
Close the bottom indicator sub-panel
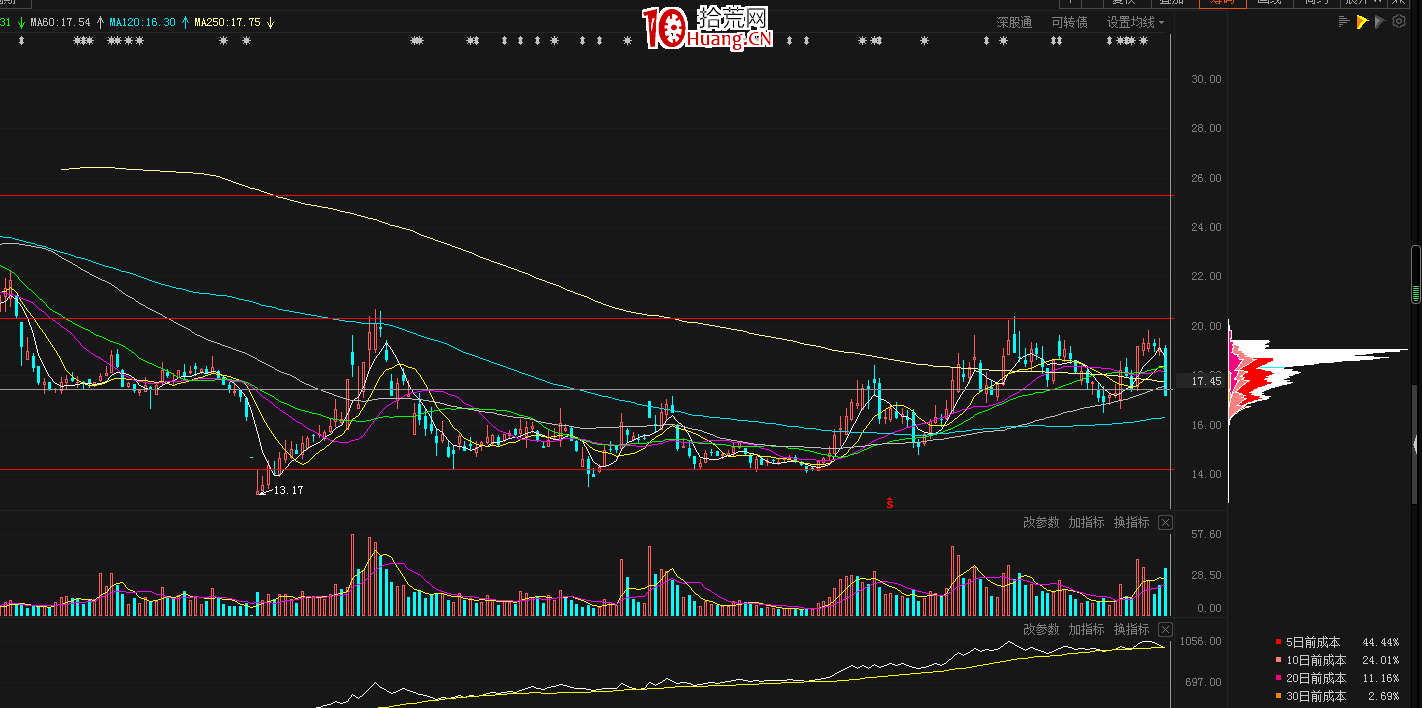pos(1165,629)
